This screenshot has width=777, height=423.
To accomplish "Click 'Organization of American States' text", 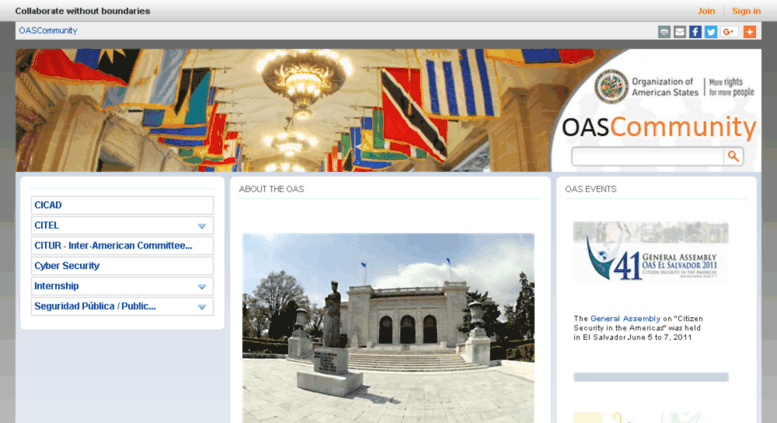I will click(665, 87).
